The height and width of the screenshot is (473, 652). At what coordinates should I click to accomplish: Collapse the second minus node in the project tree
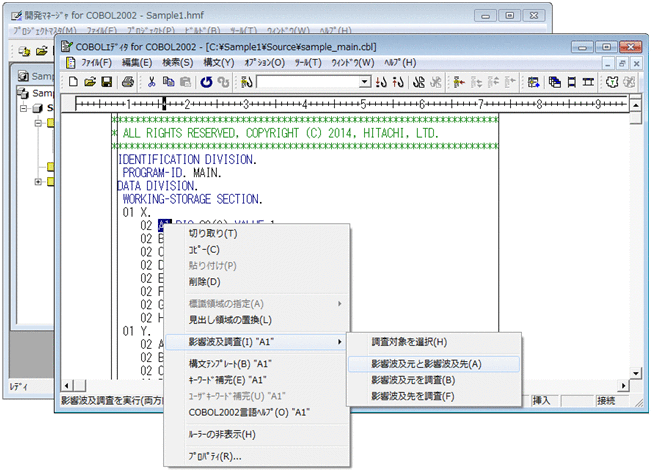[38, 123]
